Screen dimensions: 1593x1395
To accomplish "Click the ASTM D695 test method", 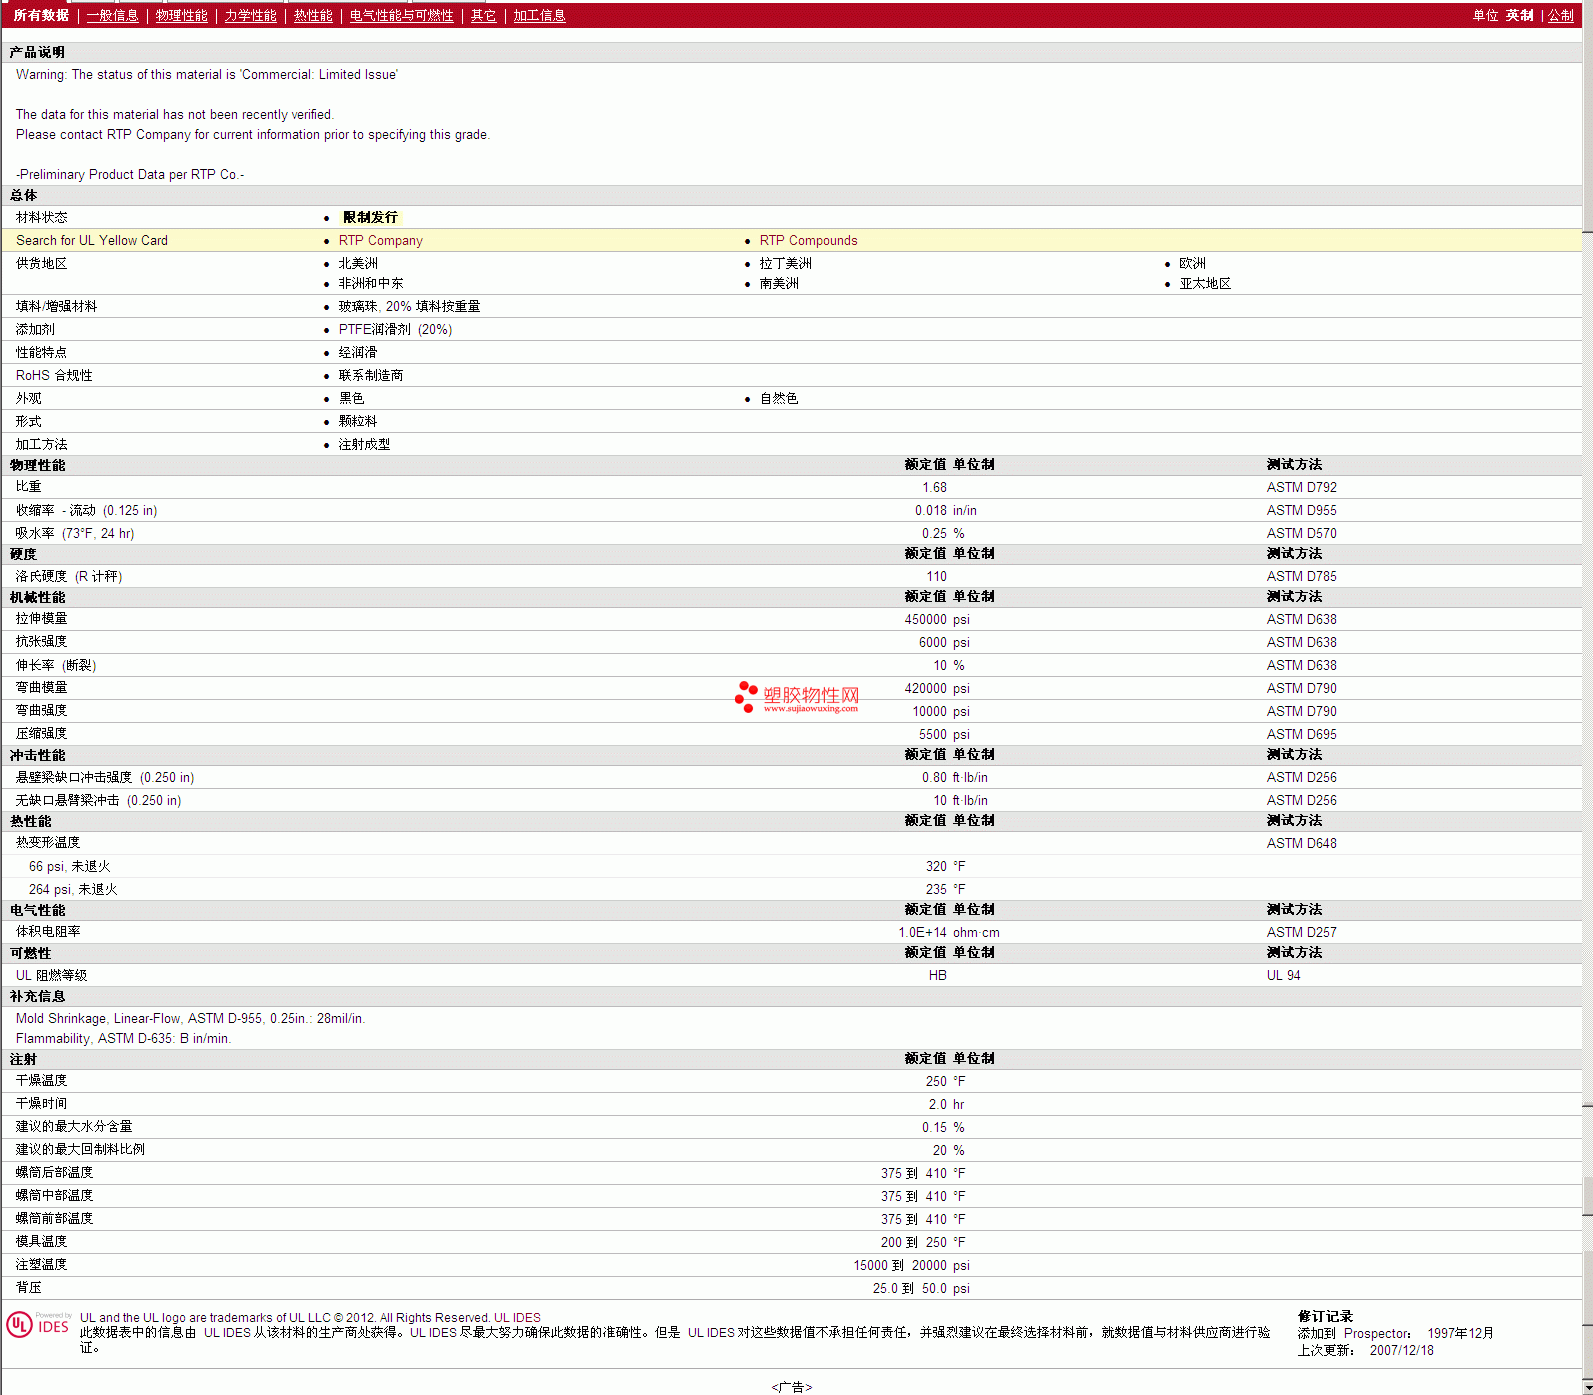I will pyautogui.click(x=1301, y=734).
